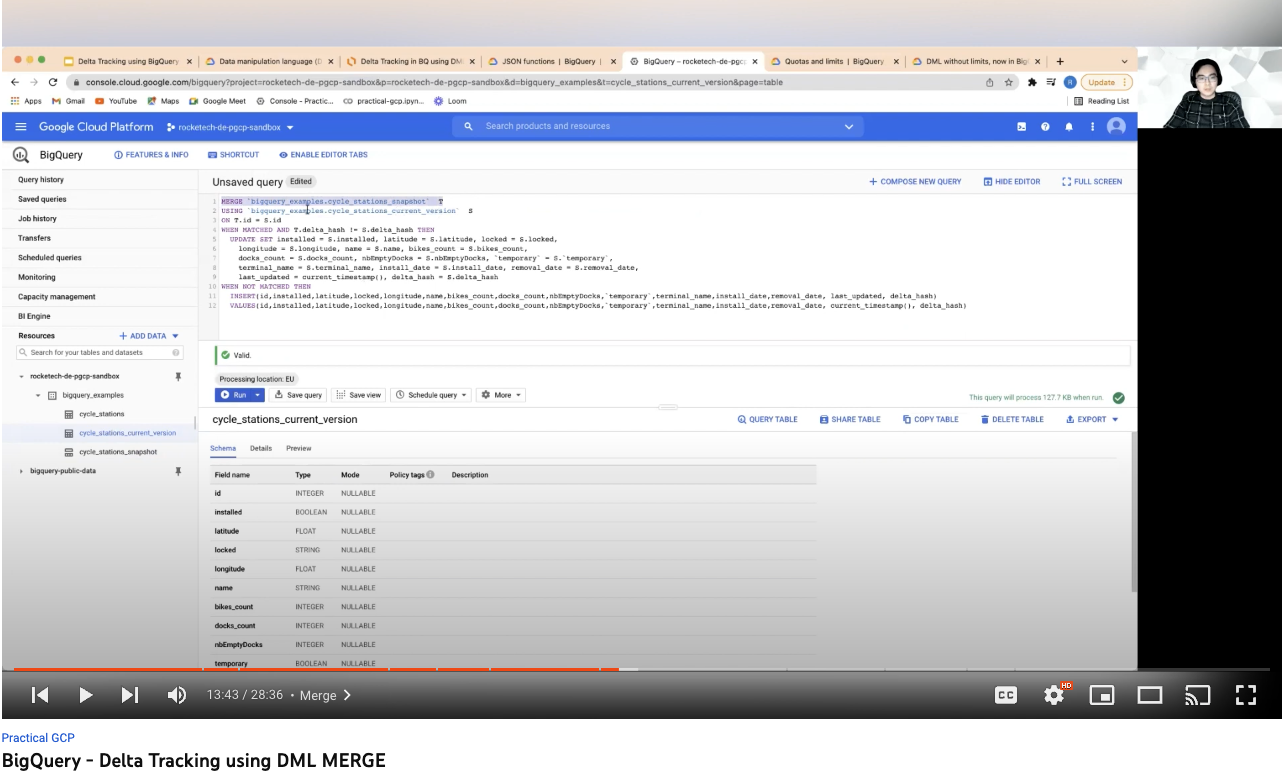Viewport: 1286px width, 779px height.
Task: Open Saved queries in sidebar
Action: (42, 199)
